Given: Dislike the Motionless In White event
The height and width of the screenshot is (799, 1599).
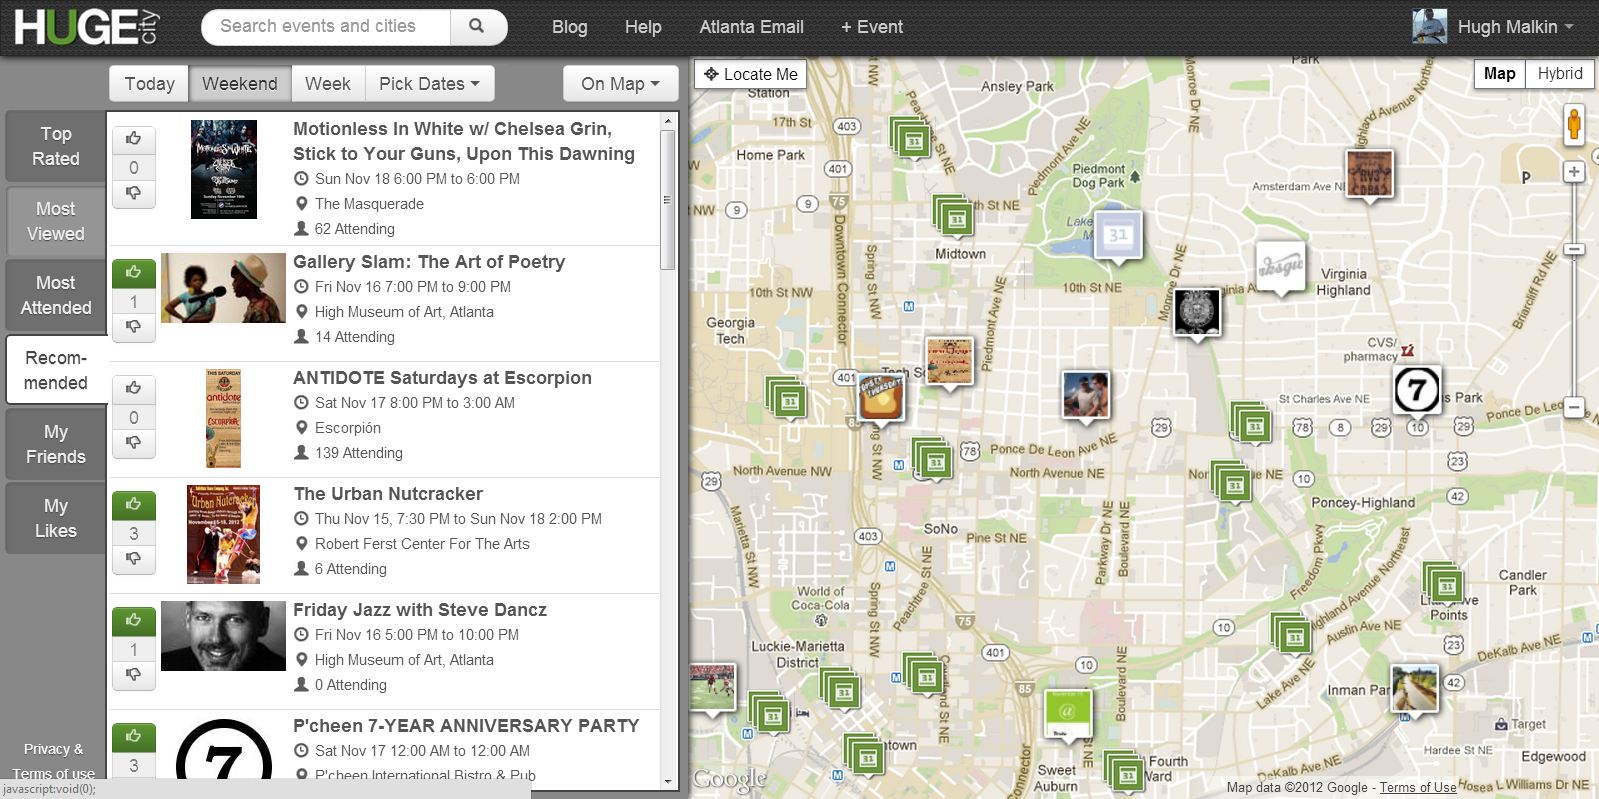Looking at the screenshot, I should click(x=134, y=193).
